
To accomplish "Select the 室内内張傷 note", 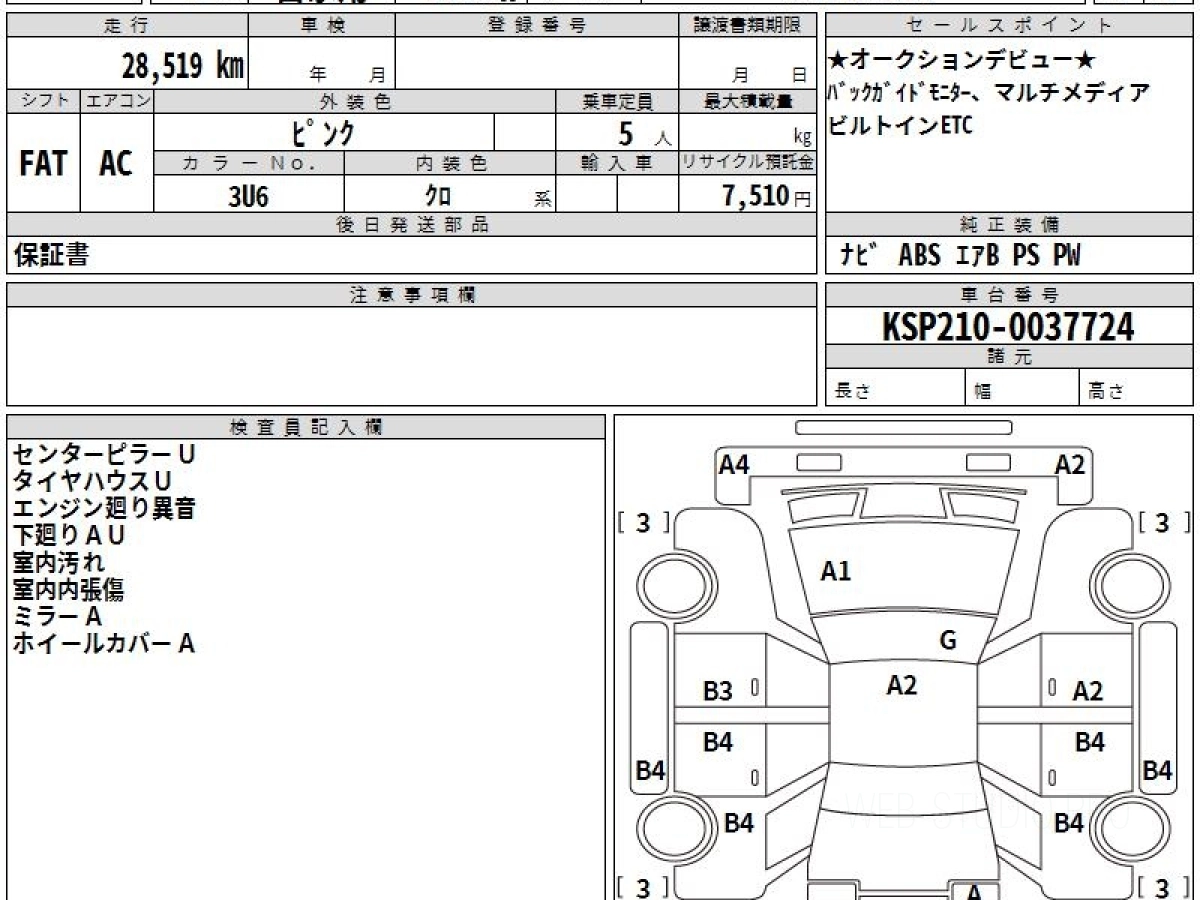I will click(x=69, y=589).
